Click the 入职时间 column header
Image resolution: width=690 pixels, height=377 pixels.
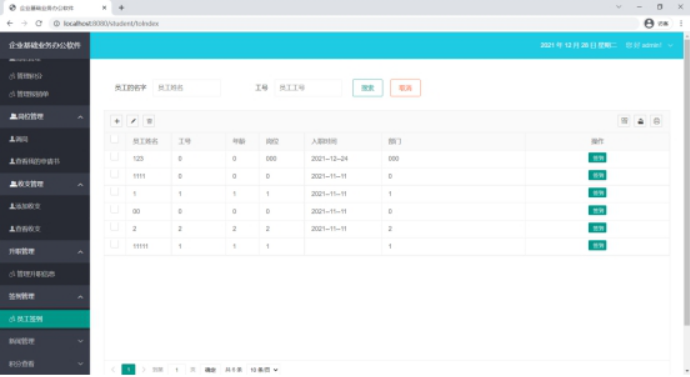(x=324, y=141)
